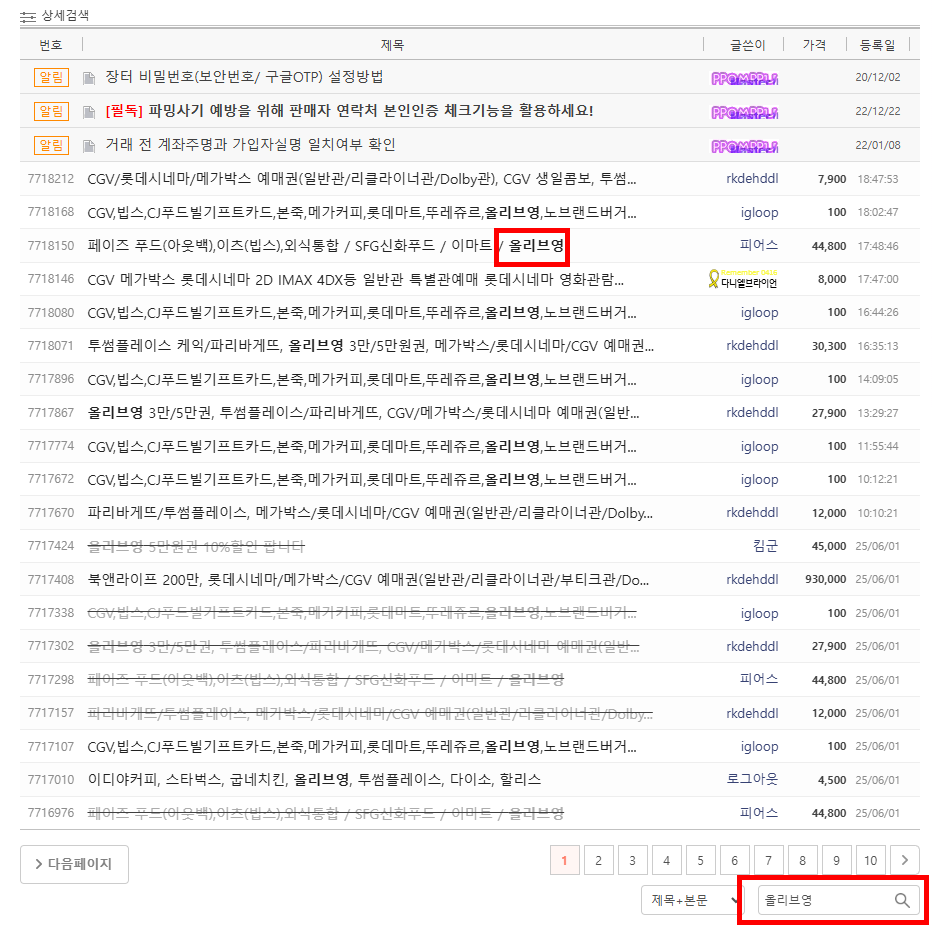Screen dimensions: 932x931
Task: Go to page 6
Action: pyautogui.click(x=734, y=860)
